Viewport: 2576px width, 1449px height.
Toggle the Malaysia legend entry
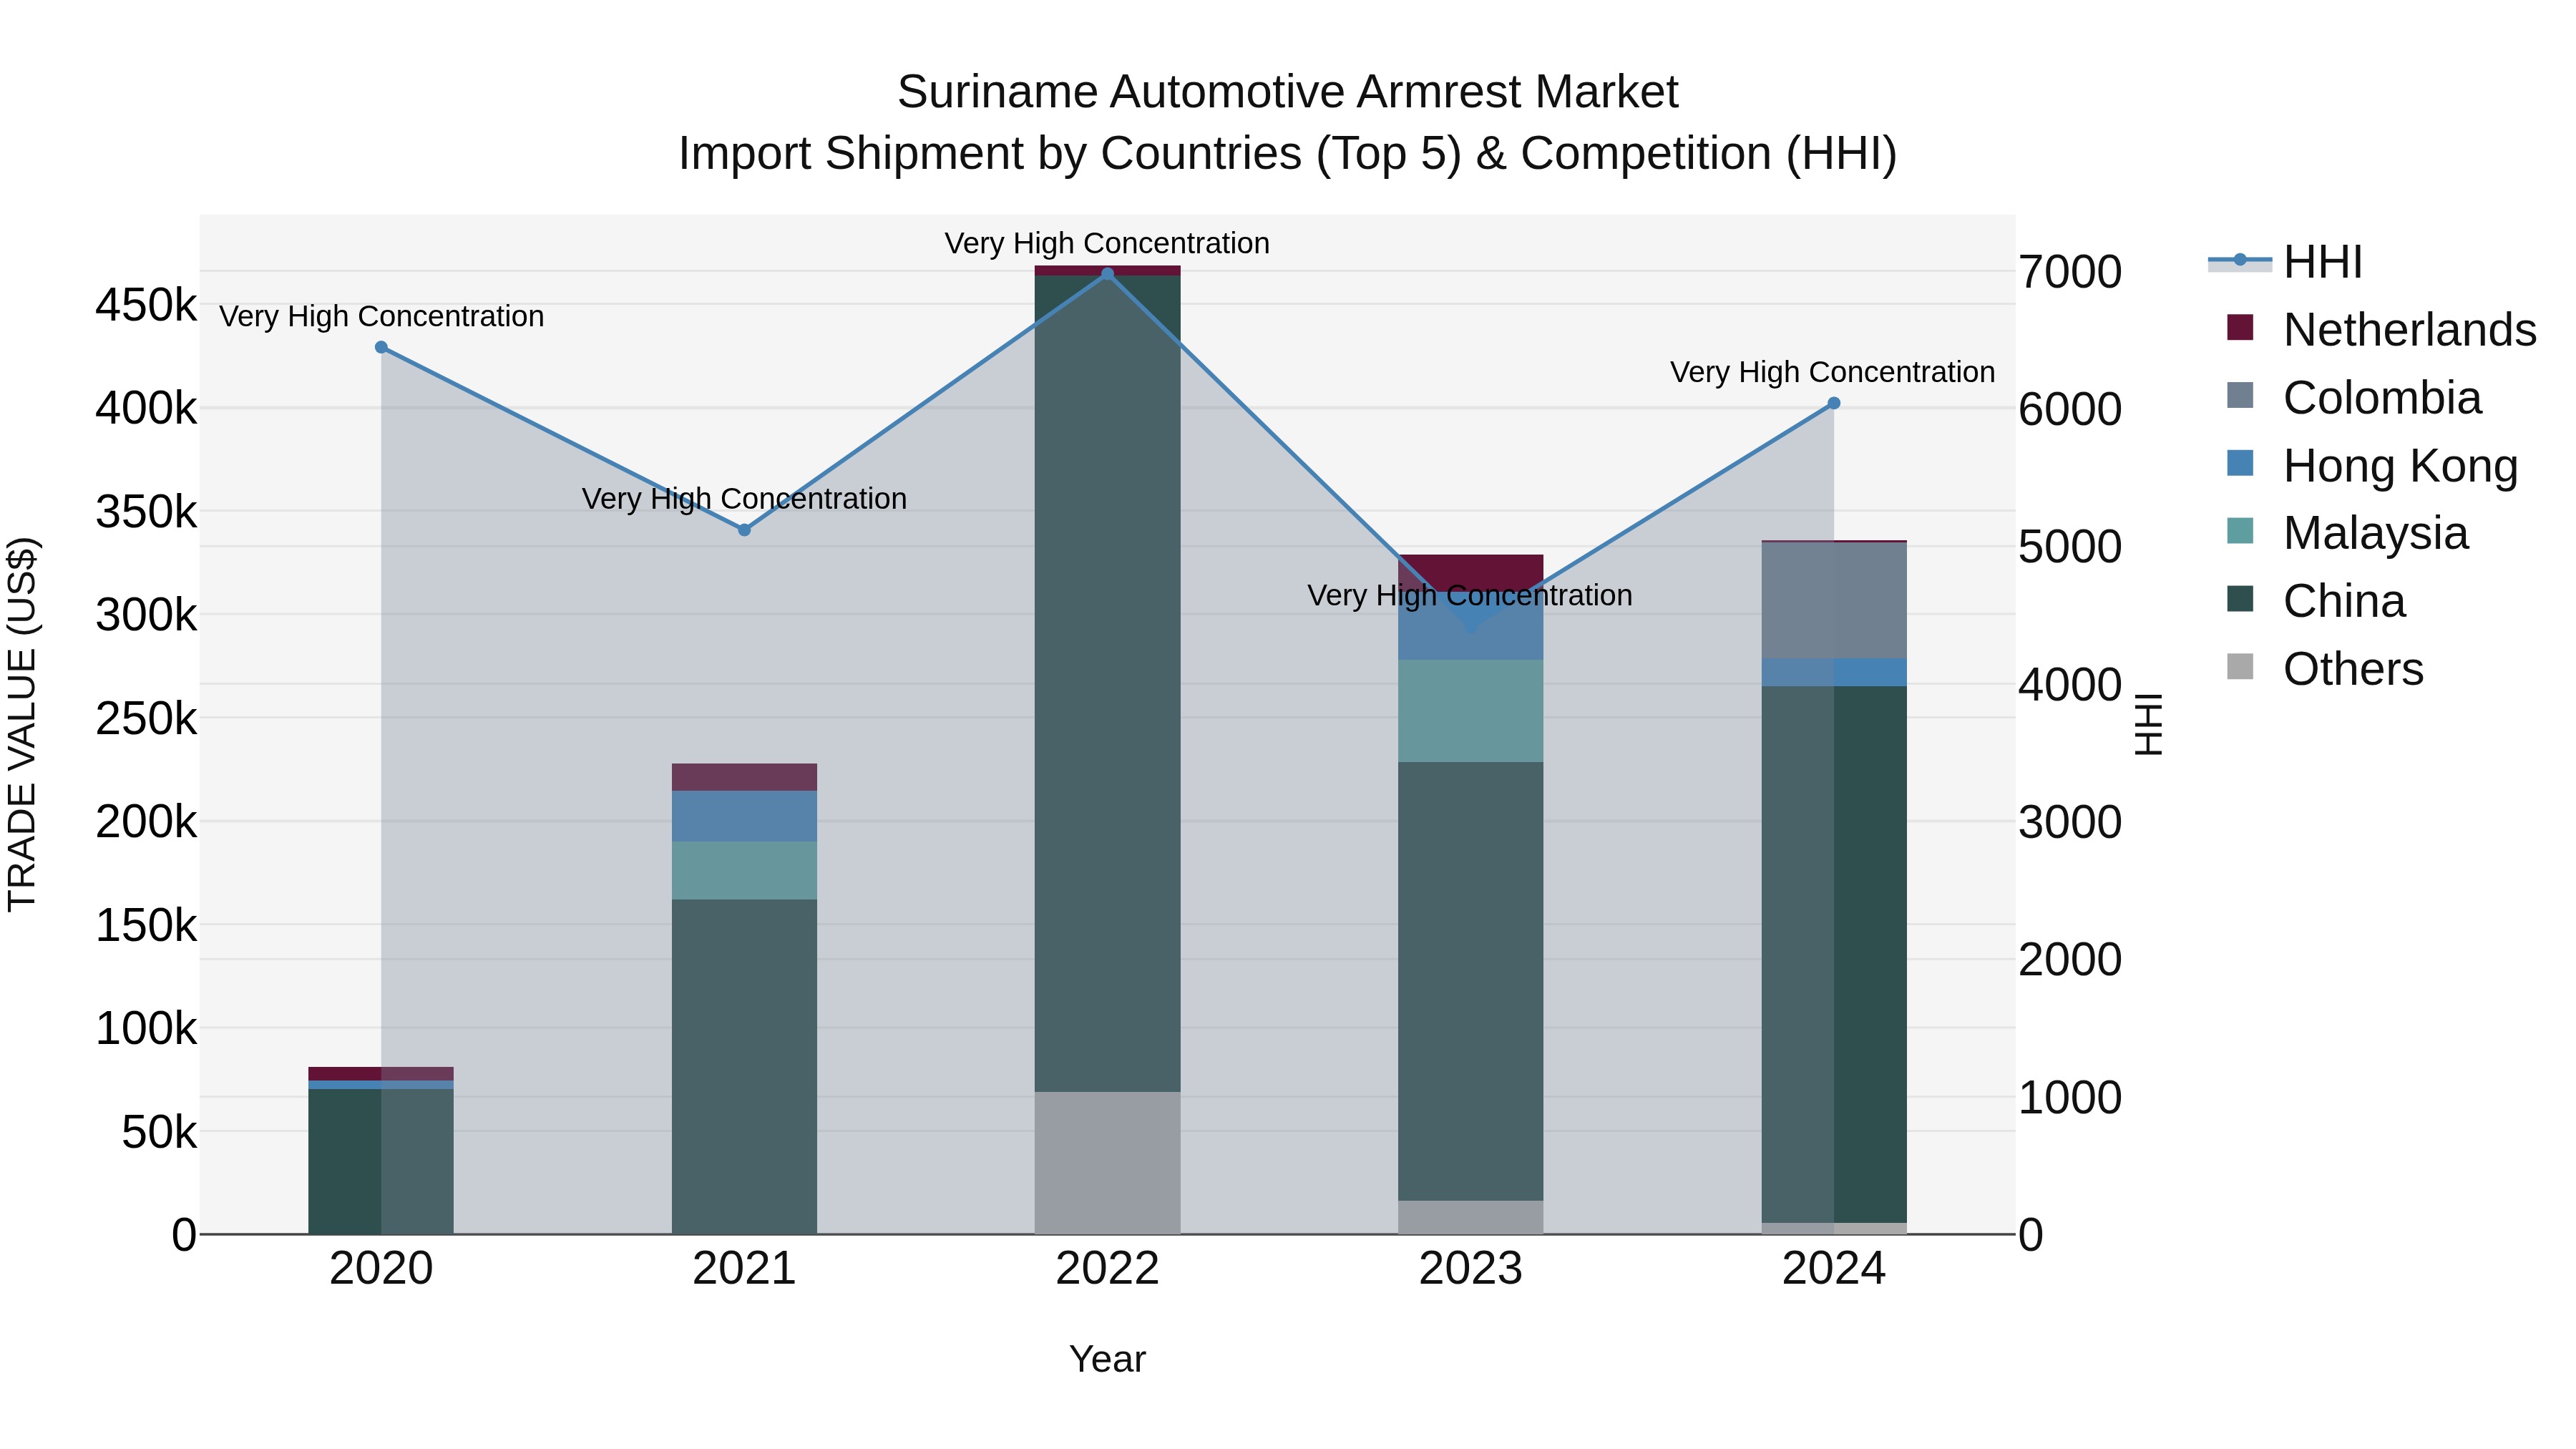2347,533
